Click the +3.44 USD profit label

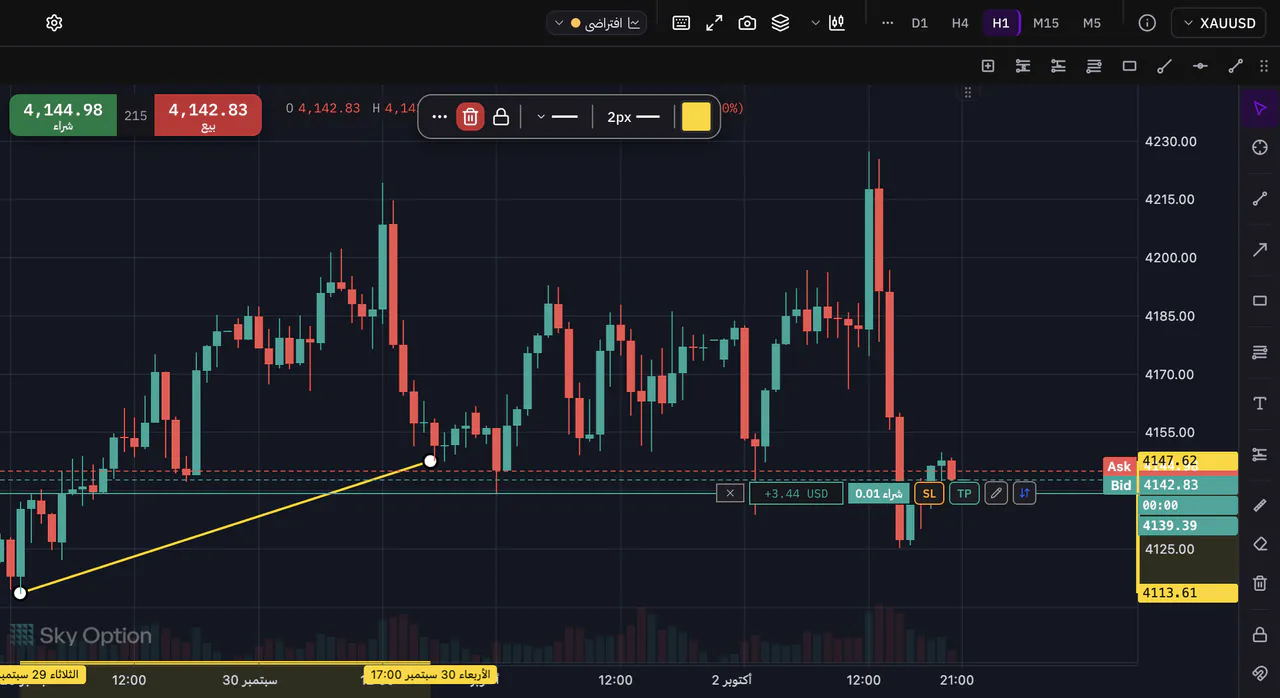point(796,493)
